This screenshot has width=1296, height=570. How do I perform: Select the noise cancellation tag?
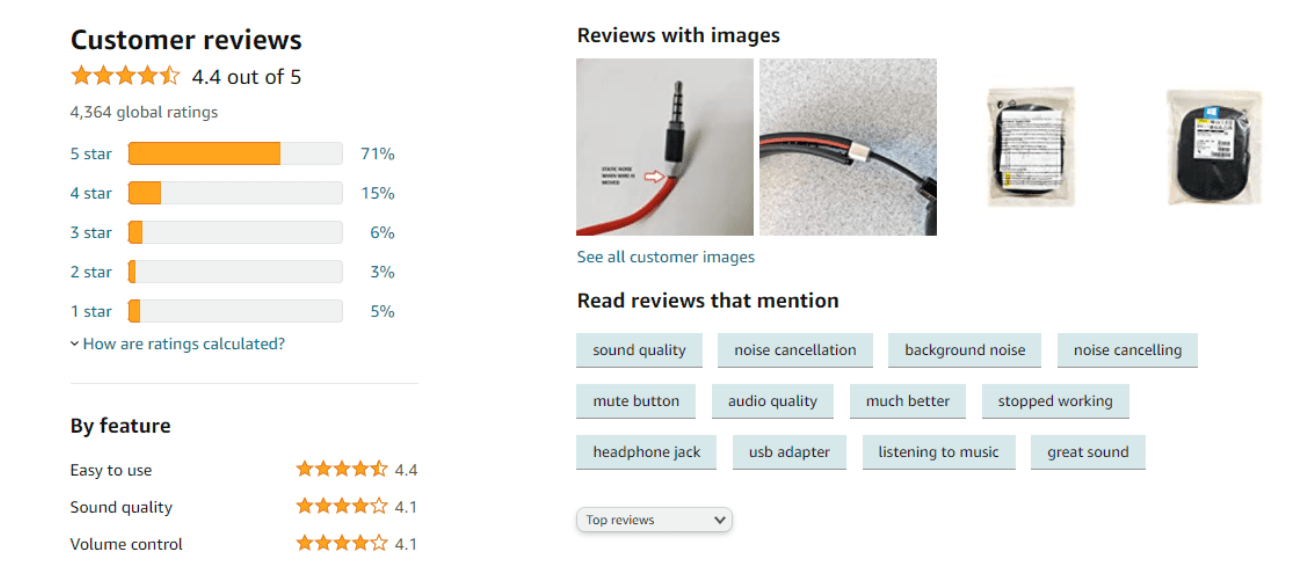795,350
